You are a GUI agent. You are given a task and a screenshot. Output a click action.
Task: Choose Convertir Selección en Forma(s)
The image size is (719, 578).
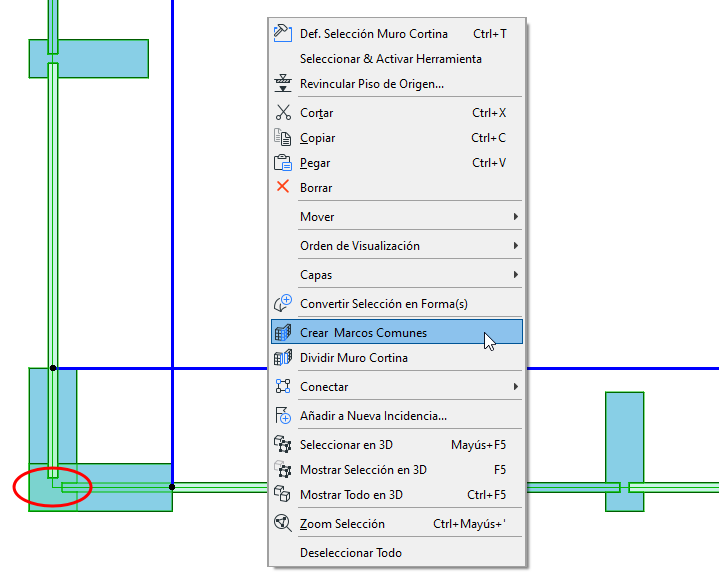[x=397, y=303]
